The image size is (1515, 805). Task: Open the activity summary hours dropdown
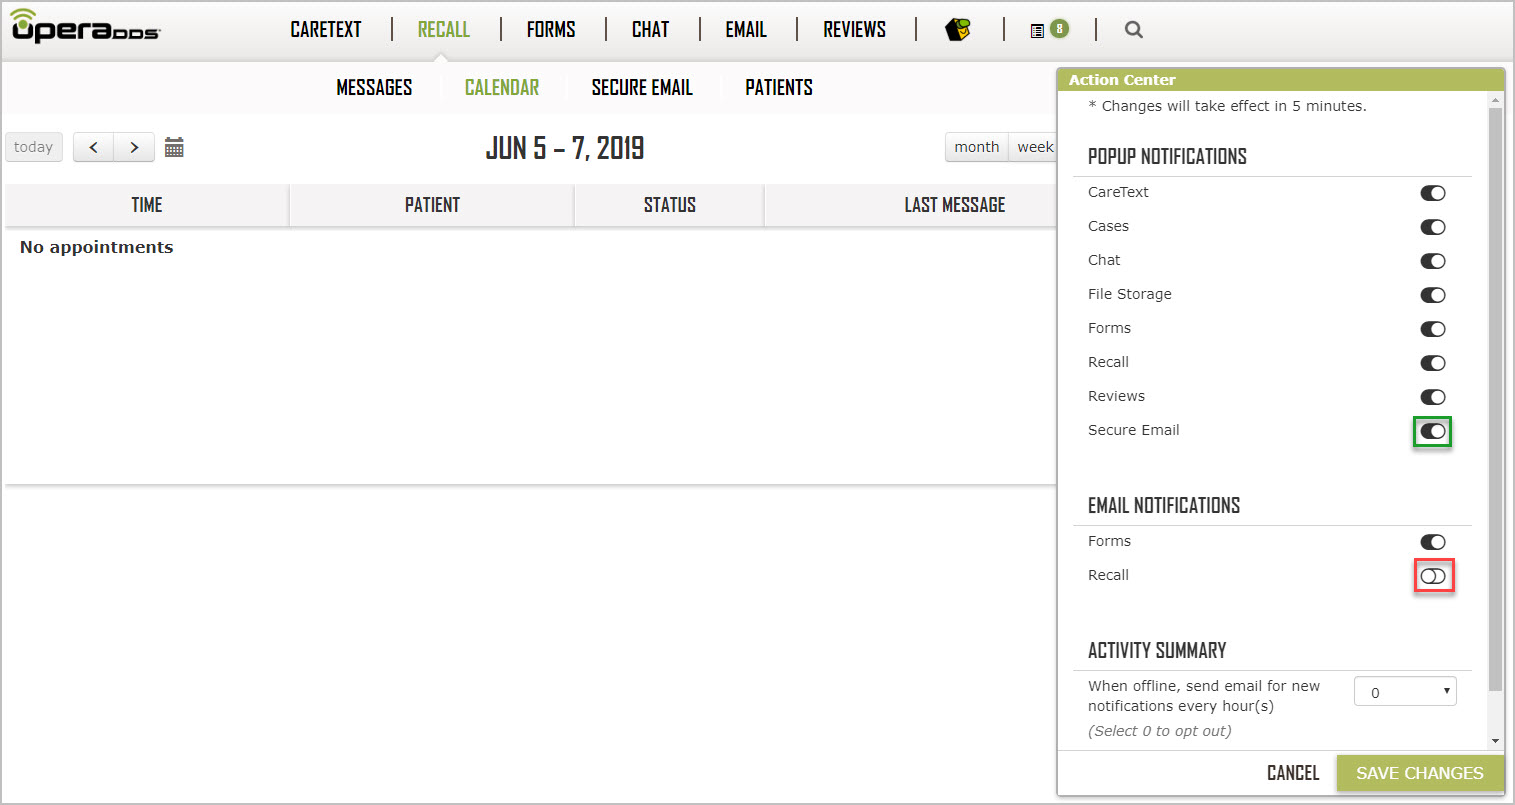point(1405,692)
